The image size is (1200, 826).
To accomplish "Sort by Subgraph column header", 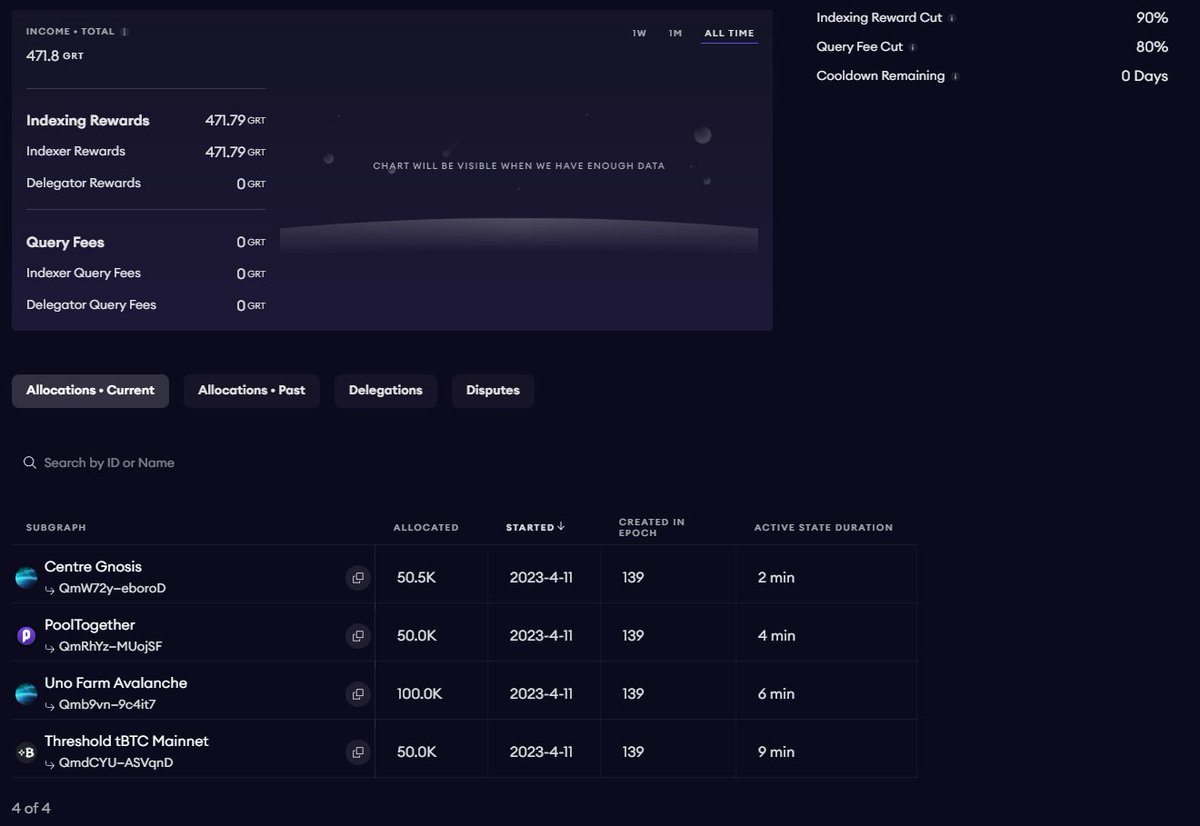I will click(x=56, y=527).
